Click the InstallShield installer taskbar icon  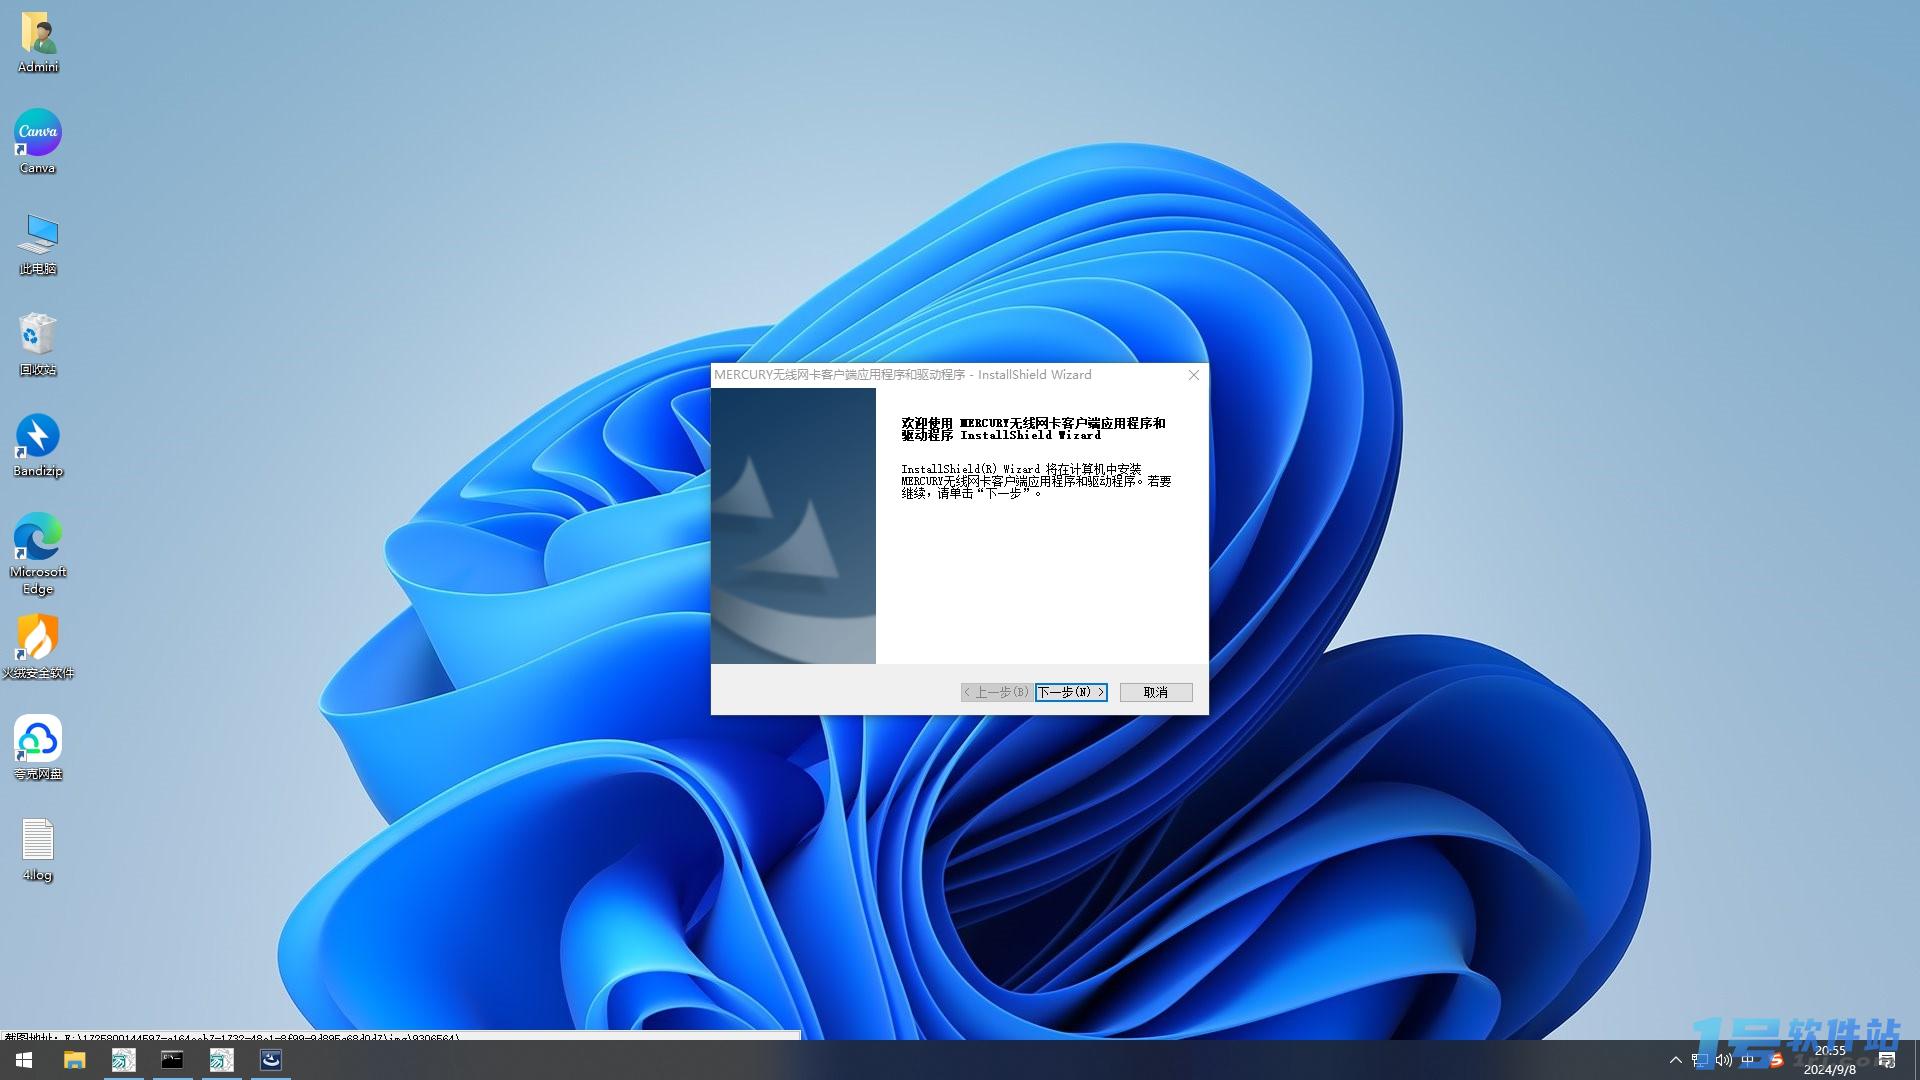click(x=270, y=1060)
